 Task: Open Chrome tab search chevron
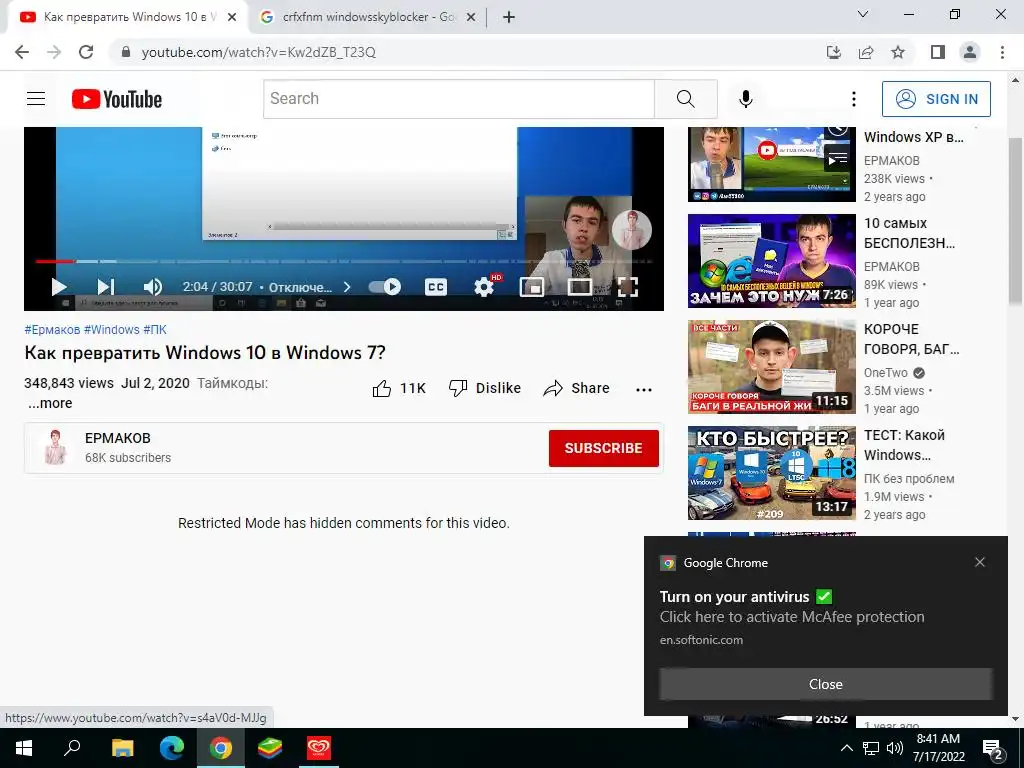click(x=863, y=14)
